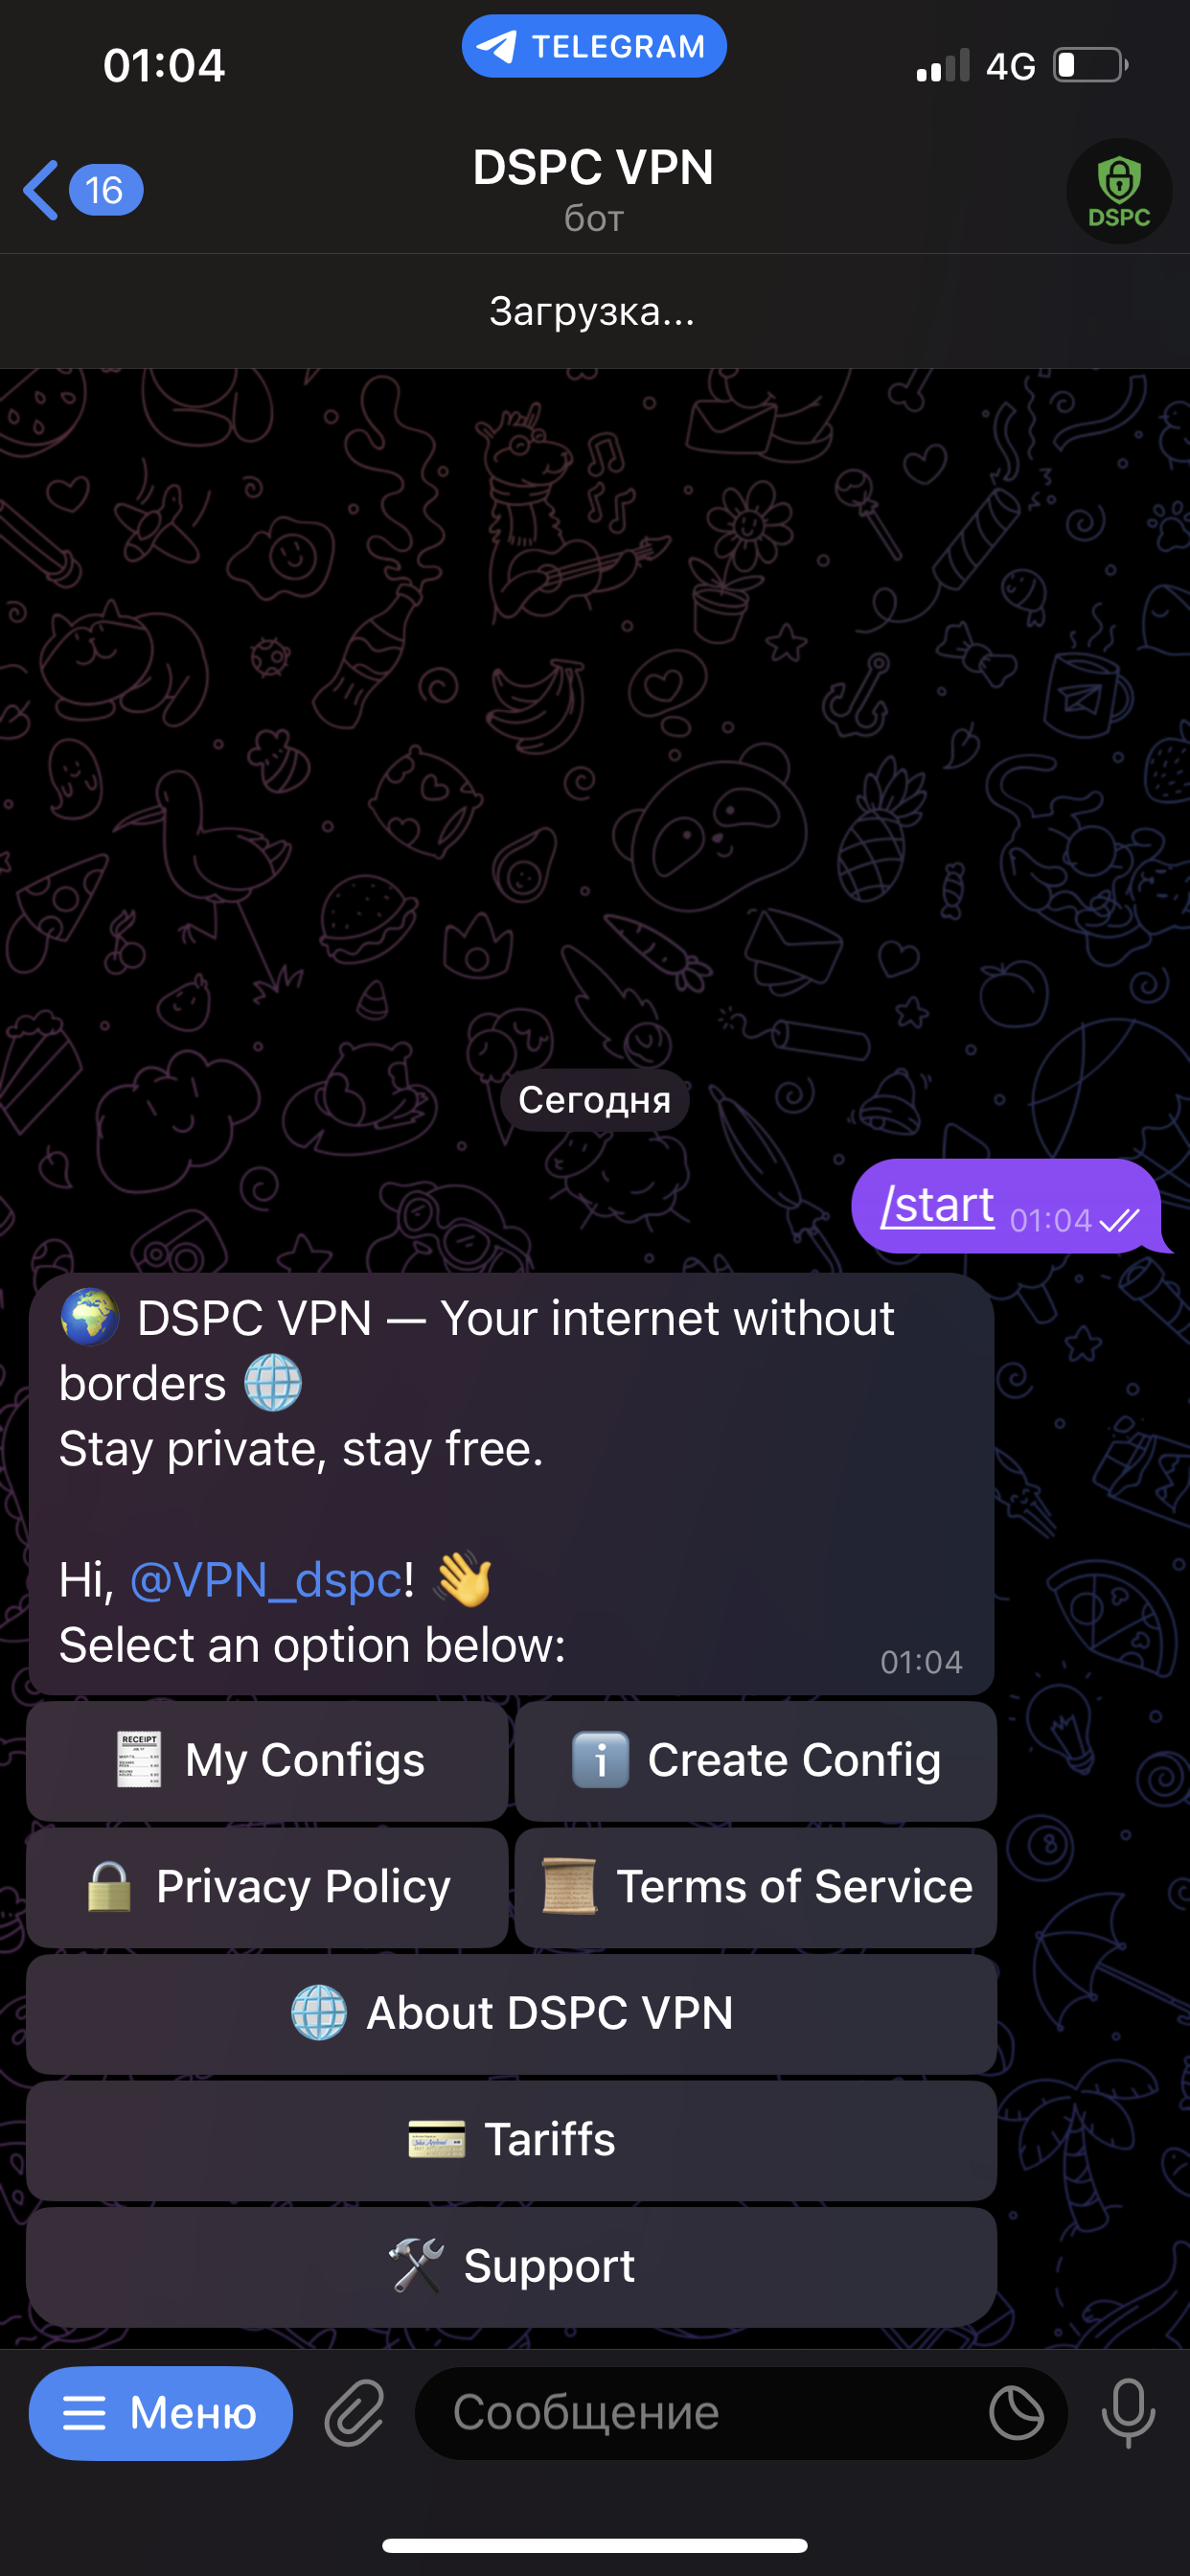This screenshot has height=2576, width=1190.
Task: Select the My Configs option
Action: [267, 1761]
